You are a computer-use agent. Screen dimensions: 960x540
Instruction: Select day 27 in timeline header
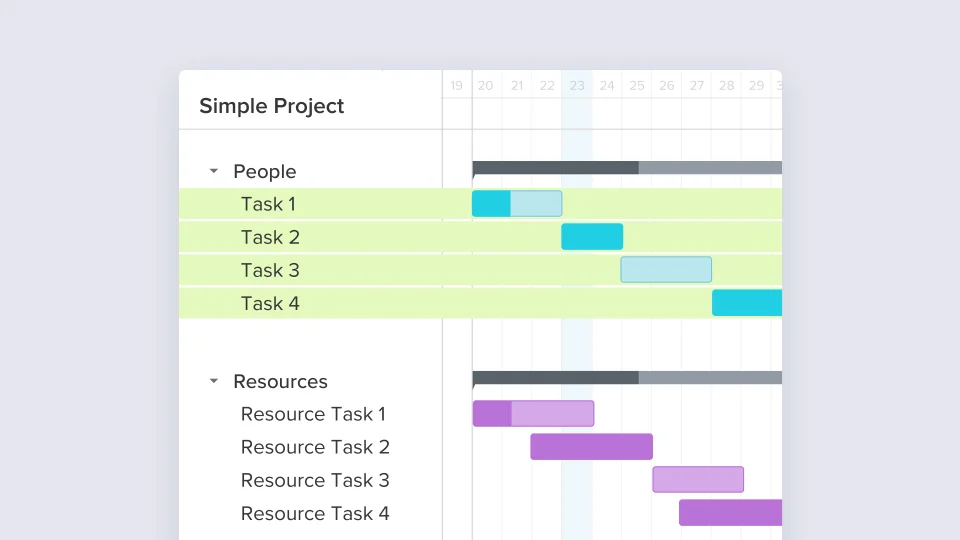pos(697,86)
